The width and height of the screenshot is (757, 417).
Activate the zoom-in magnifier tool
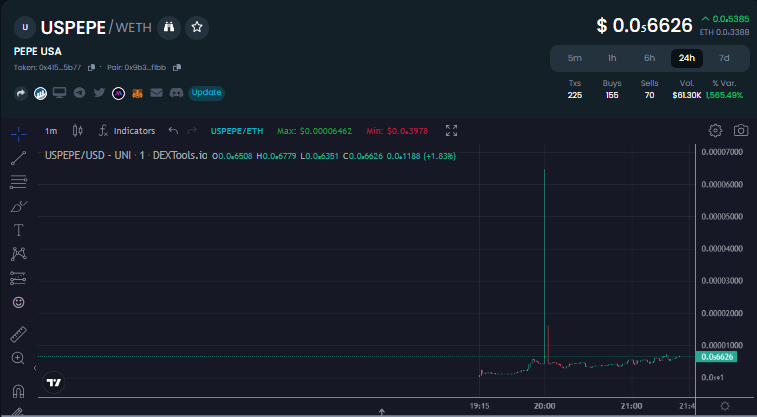tap(18, 358)
